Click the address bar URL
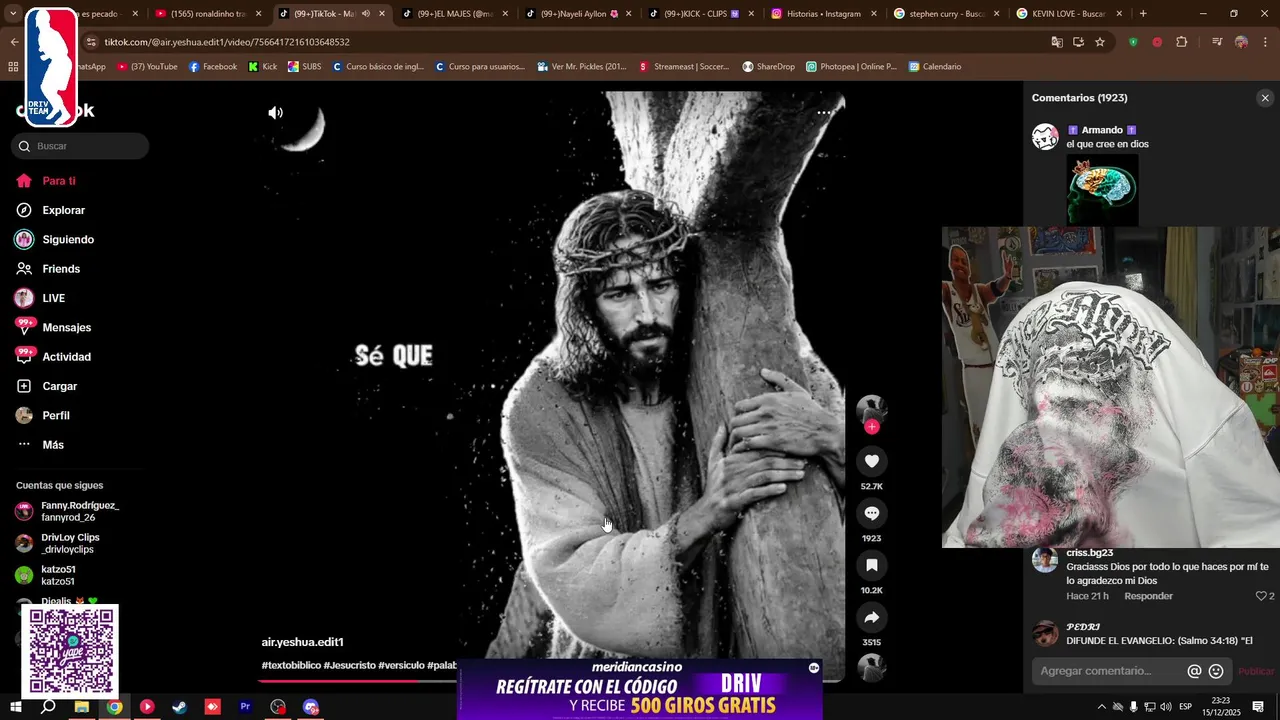Screen dimensions: 1280x720 (227, 42)
